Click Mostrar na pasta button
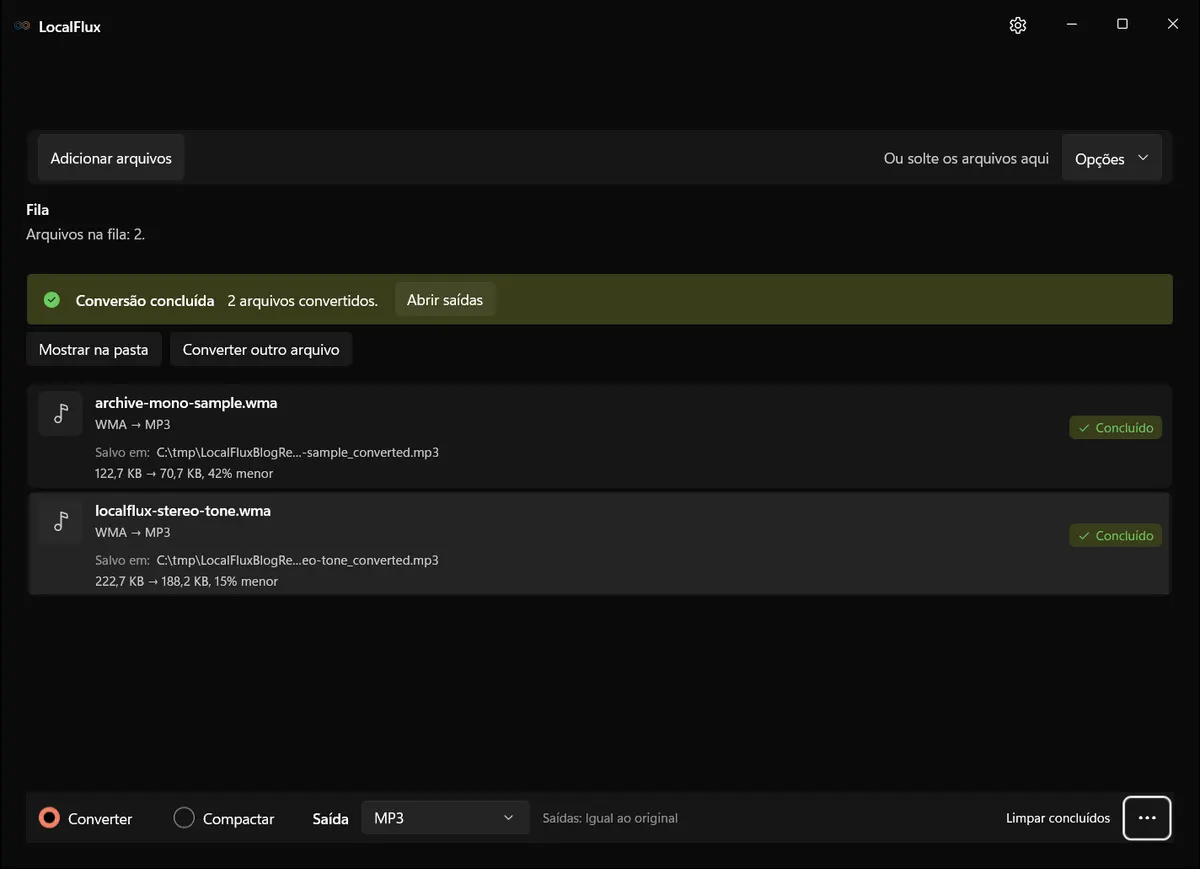The image size is (1200, 869). 94,349
